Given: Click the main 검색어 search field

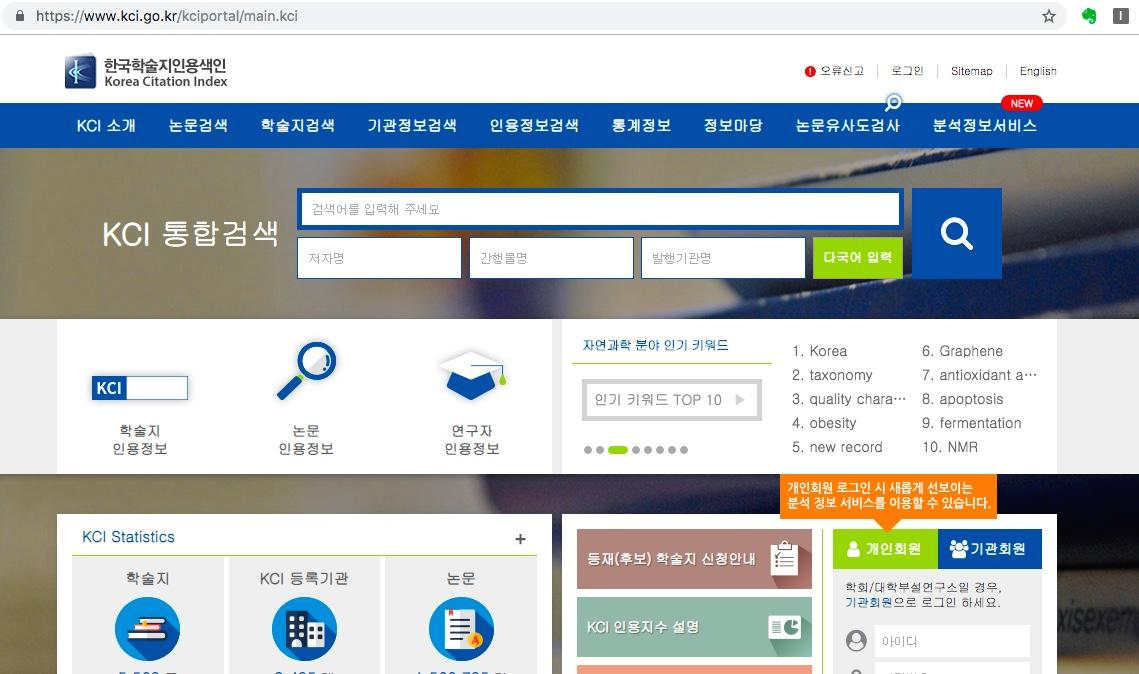Looking at the screenshot, I should [x=601, y=209].
